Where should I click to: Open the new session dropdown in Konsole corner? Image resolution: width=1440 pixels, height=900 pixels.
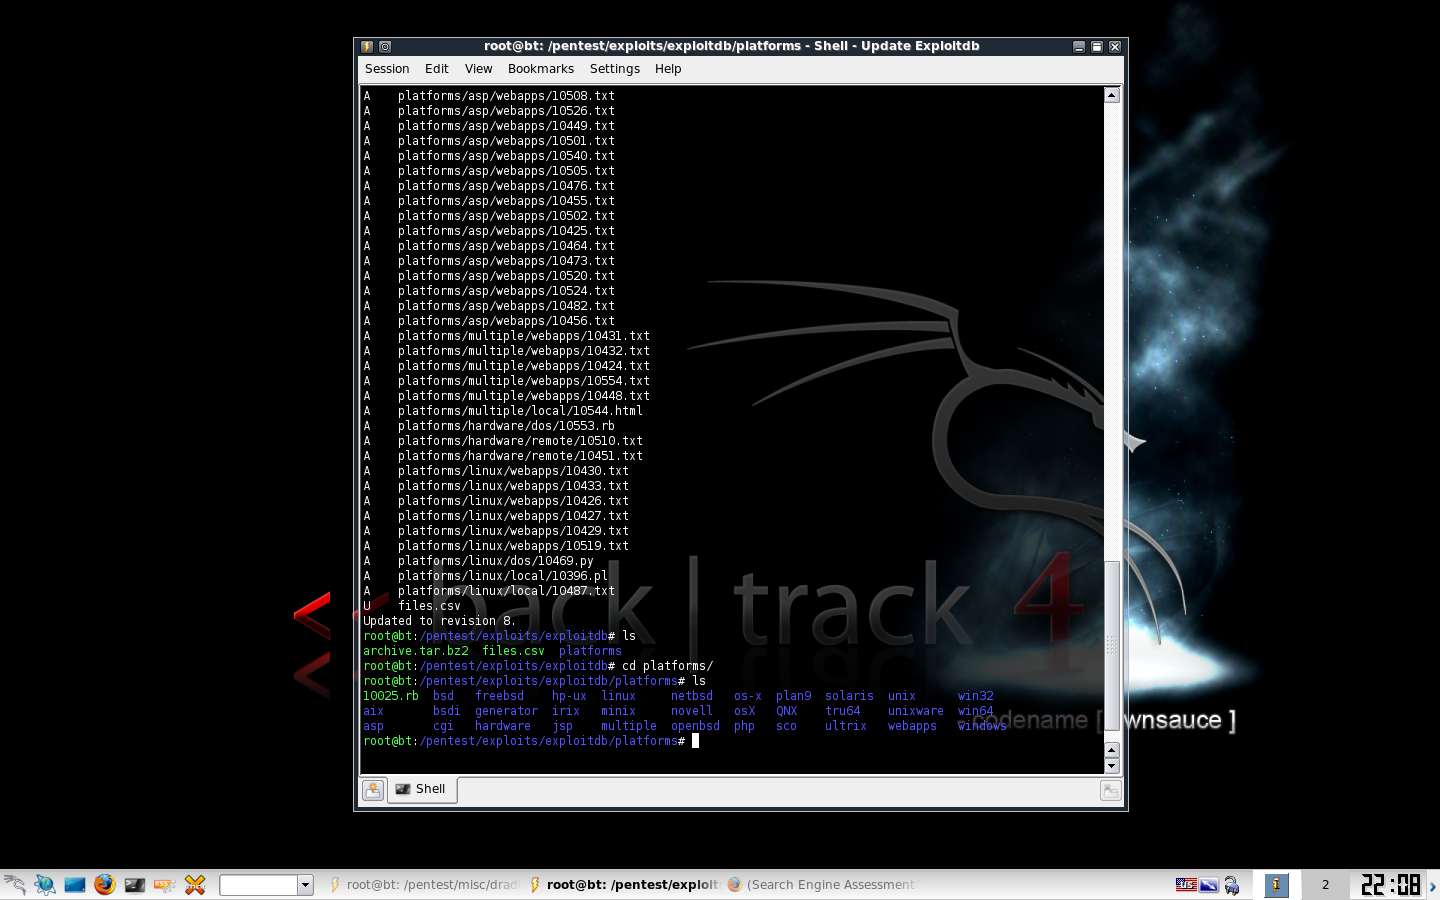coord(373,790)
